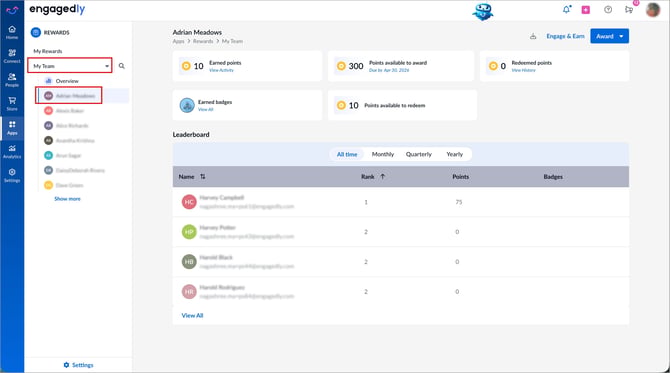Viewport: 670px width, 373px height.
Task: Expand the My Team dropdown
Action: 70,66
